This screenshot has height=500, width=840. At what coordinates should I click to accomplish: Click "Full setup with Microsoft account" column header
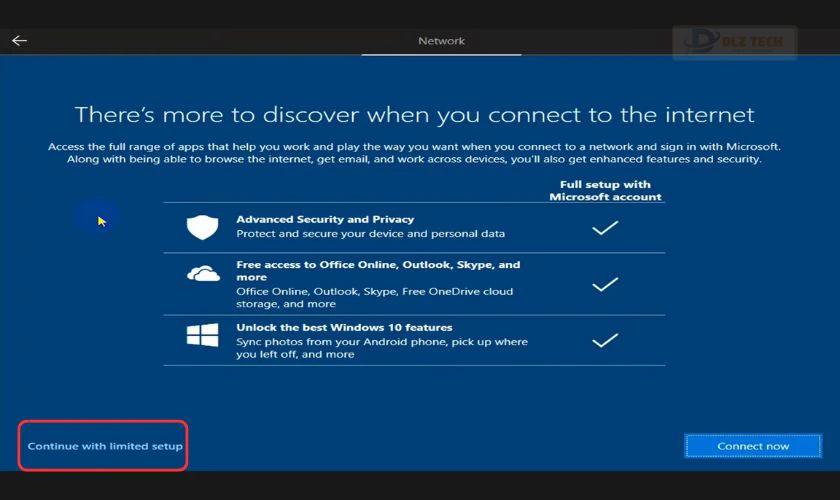tap(605, 191)
